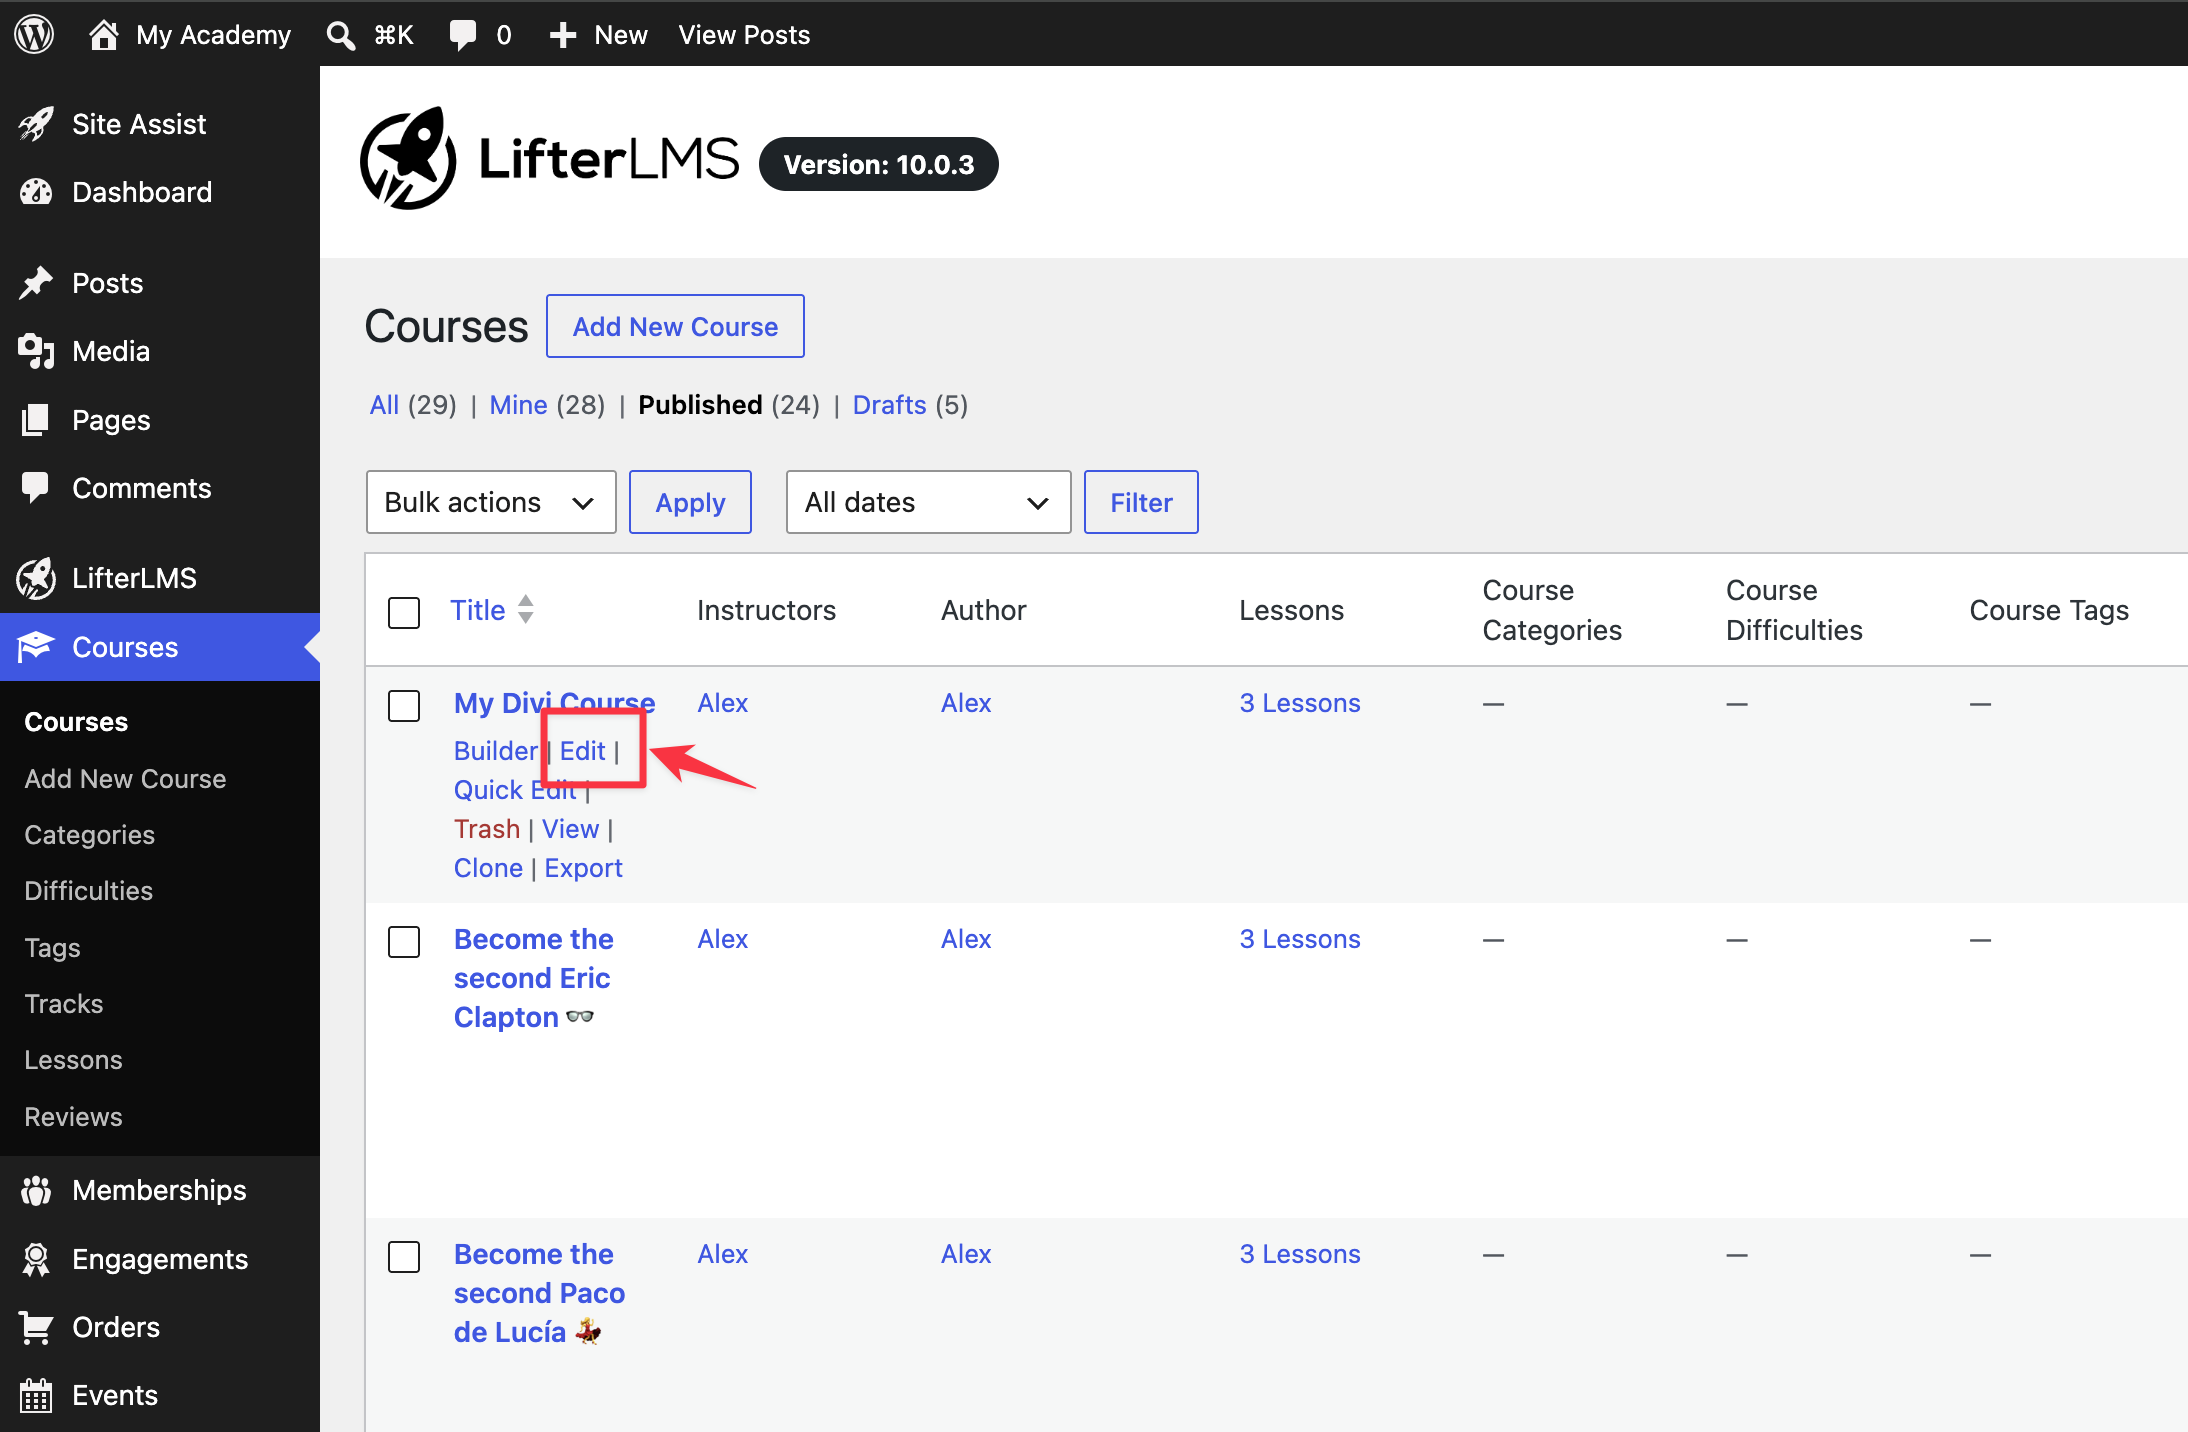The image size is (2188, 1432).
Task: Click the Filter button
Action: [1141, 502]
